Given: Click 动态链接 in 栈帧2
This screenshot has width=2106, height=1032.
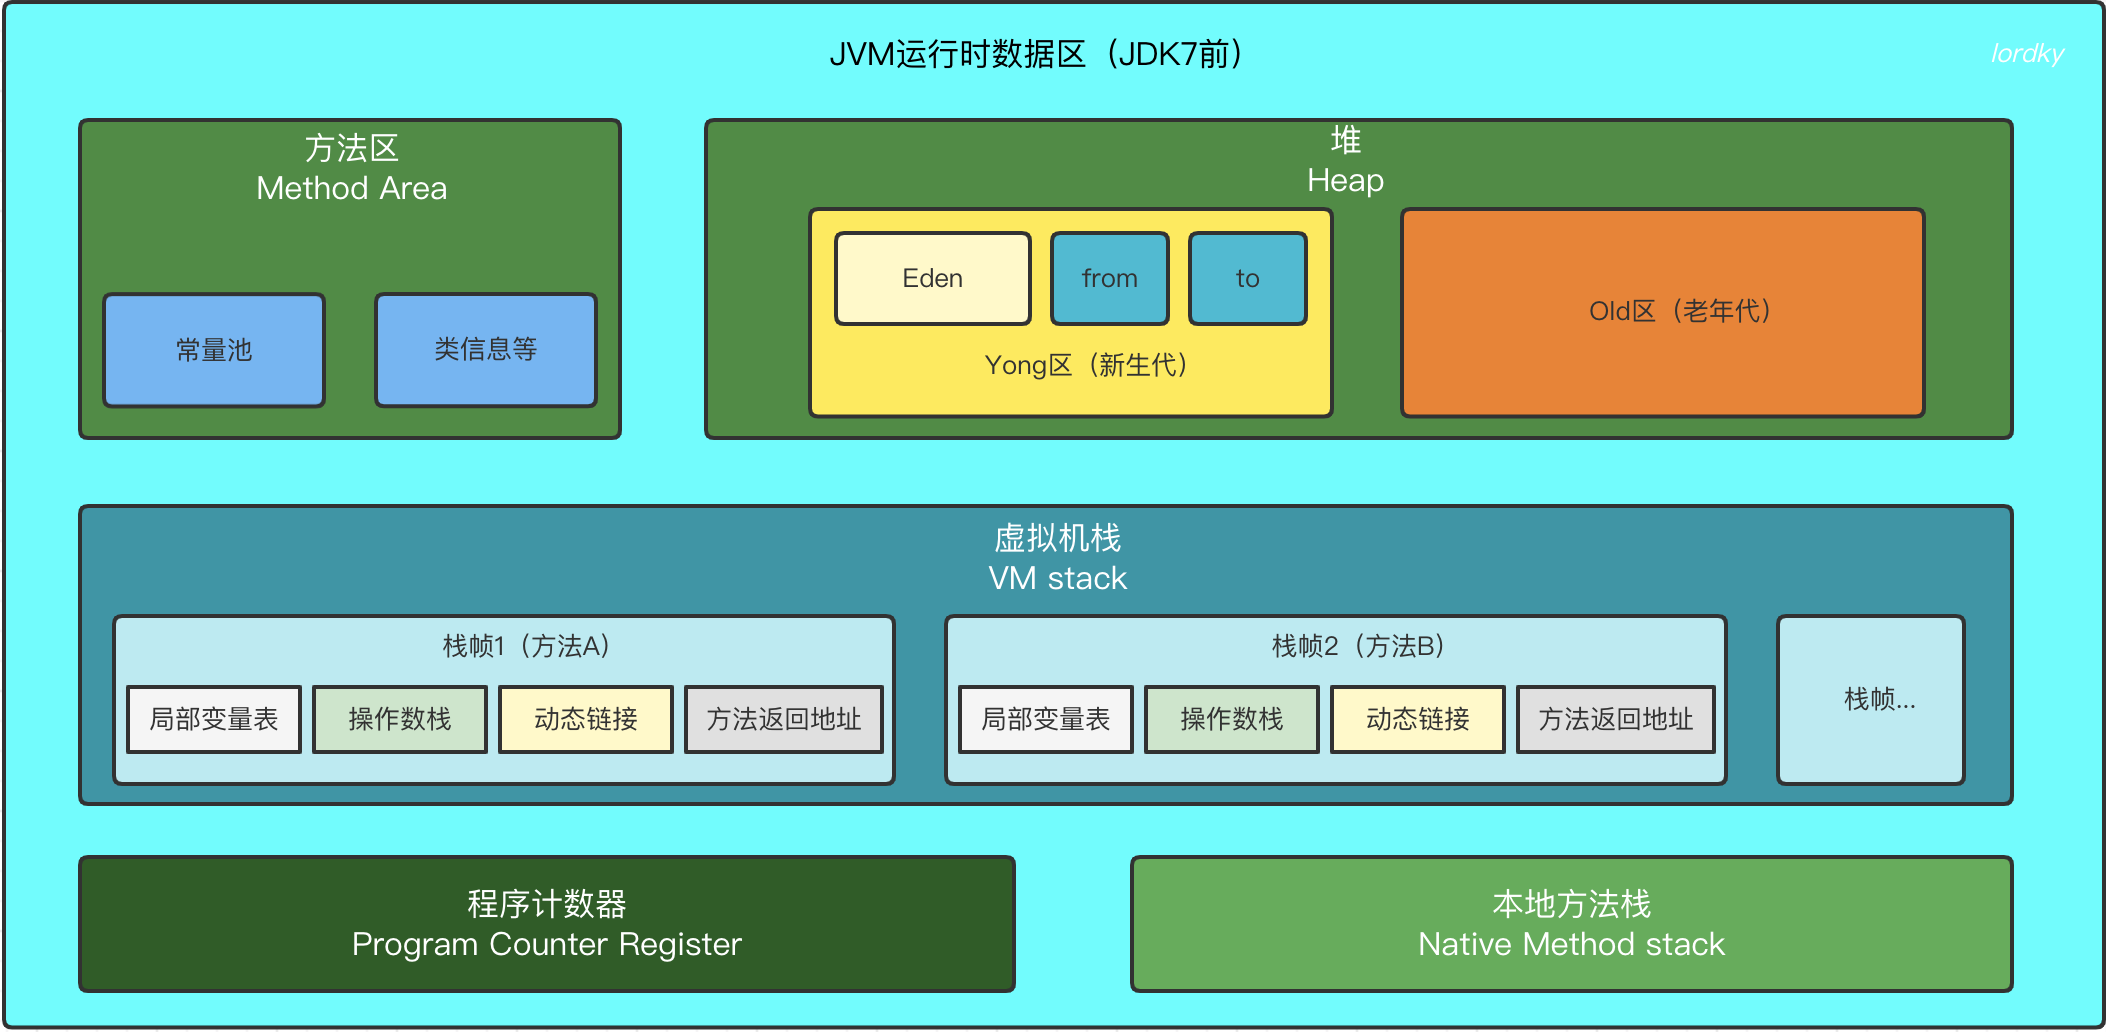Looking at the screenshot, I should 1418,719.
